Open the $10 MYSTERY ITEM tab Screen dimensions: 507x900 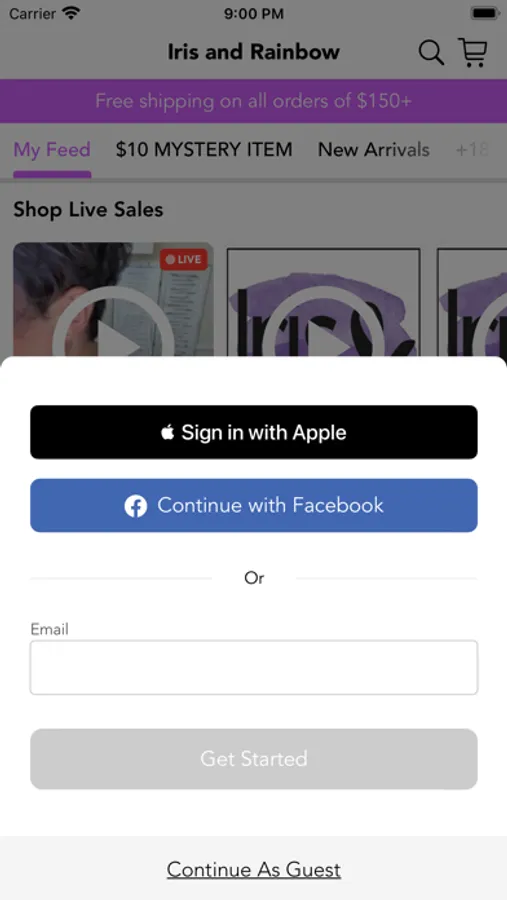(204, 150)
